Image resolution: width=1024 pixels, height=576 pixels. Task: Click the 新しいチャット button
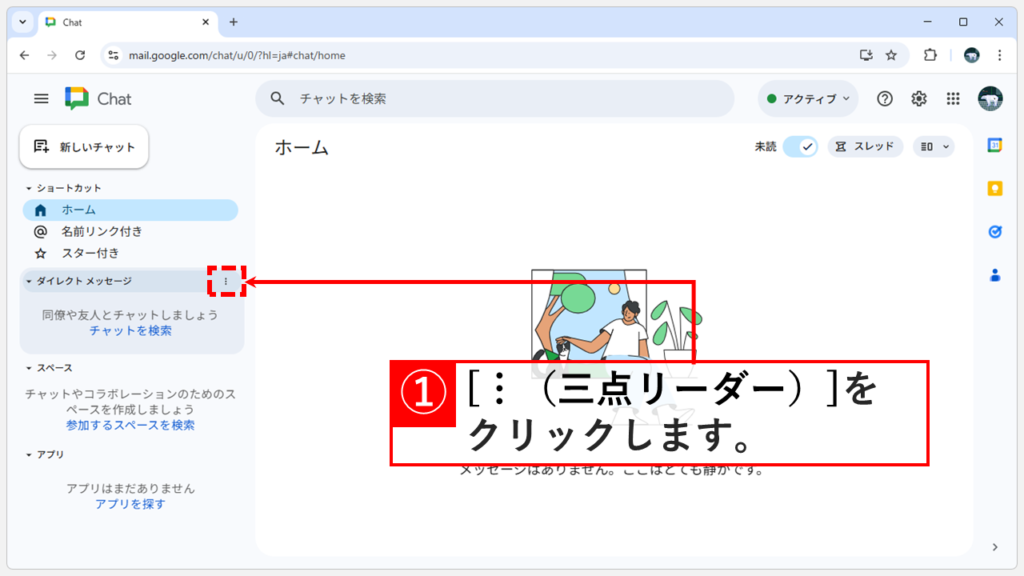84,146
